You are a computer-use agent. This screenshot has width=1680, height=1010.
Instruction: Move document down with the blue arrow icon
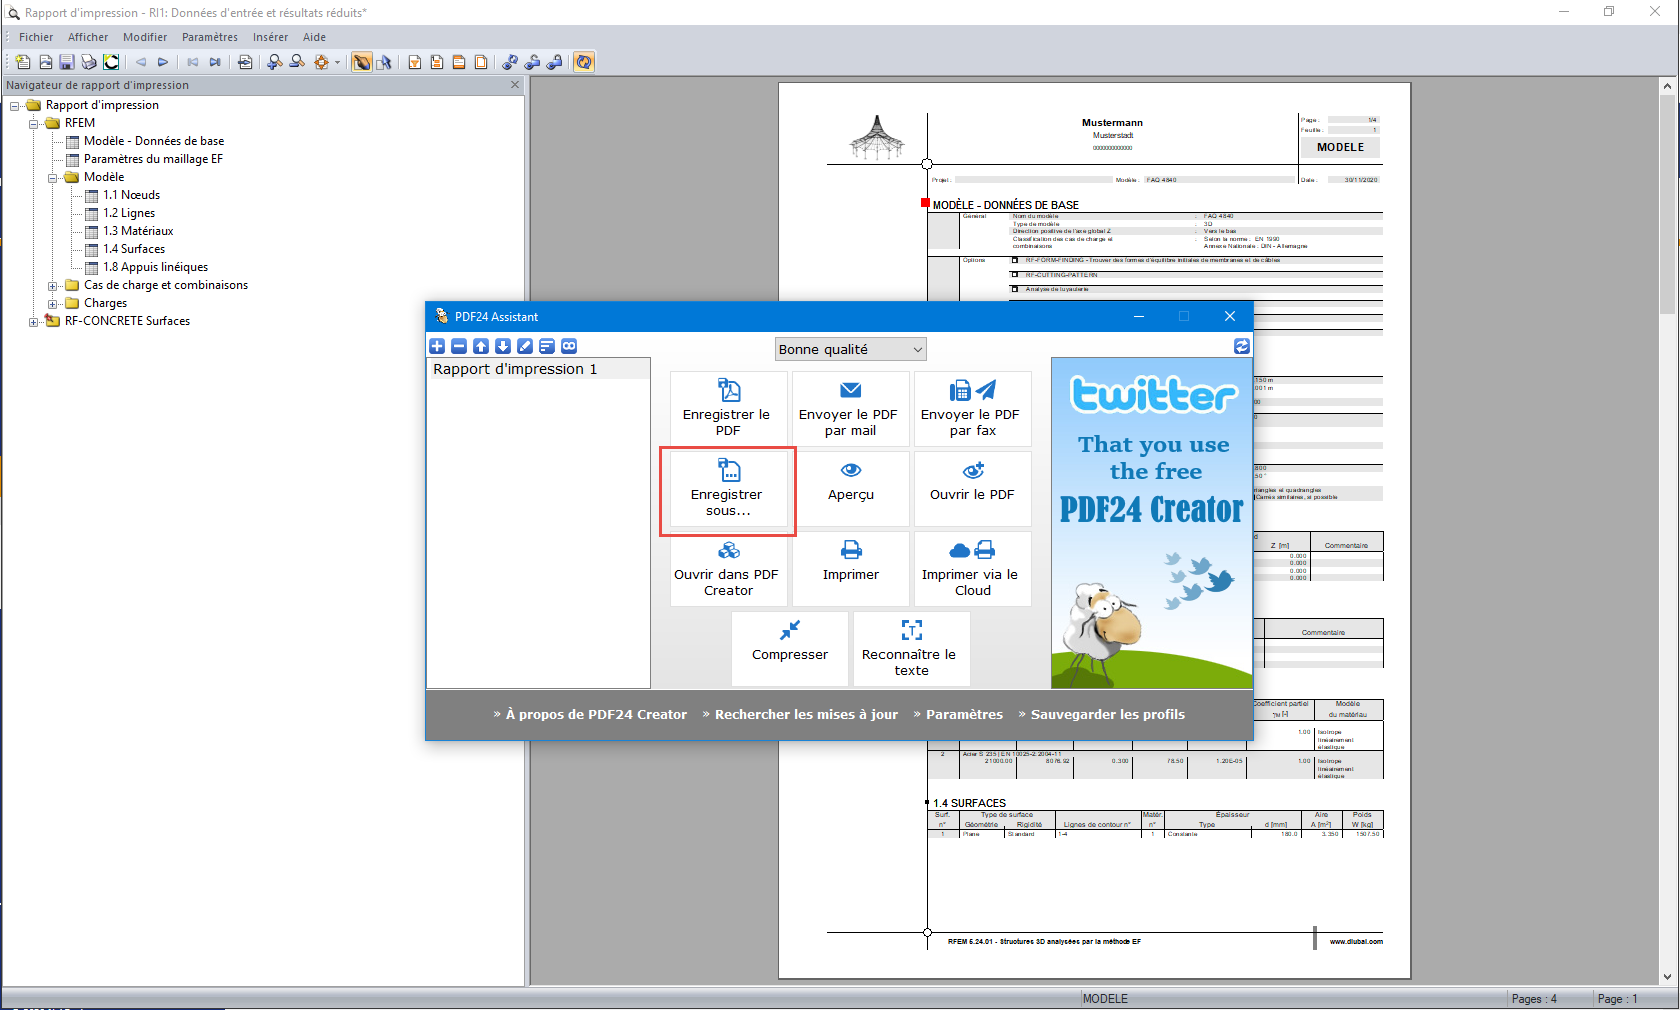pos(503,346)
